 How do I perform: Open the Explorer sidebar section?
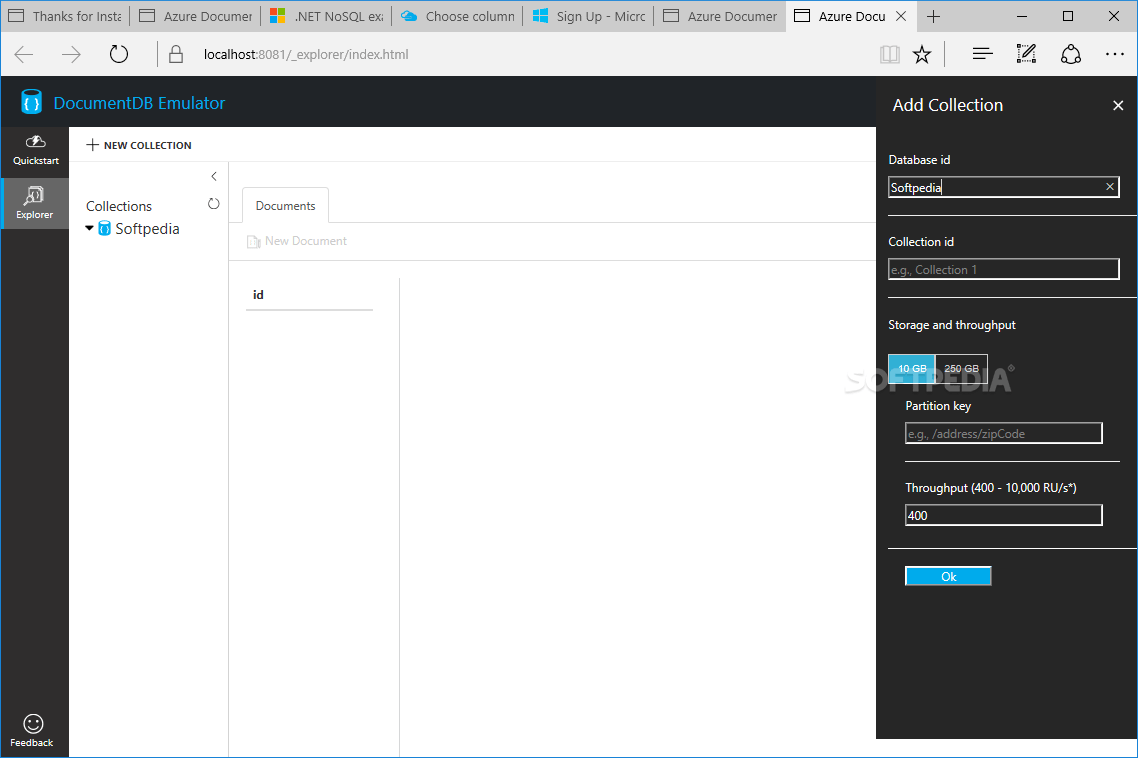35,203
